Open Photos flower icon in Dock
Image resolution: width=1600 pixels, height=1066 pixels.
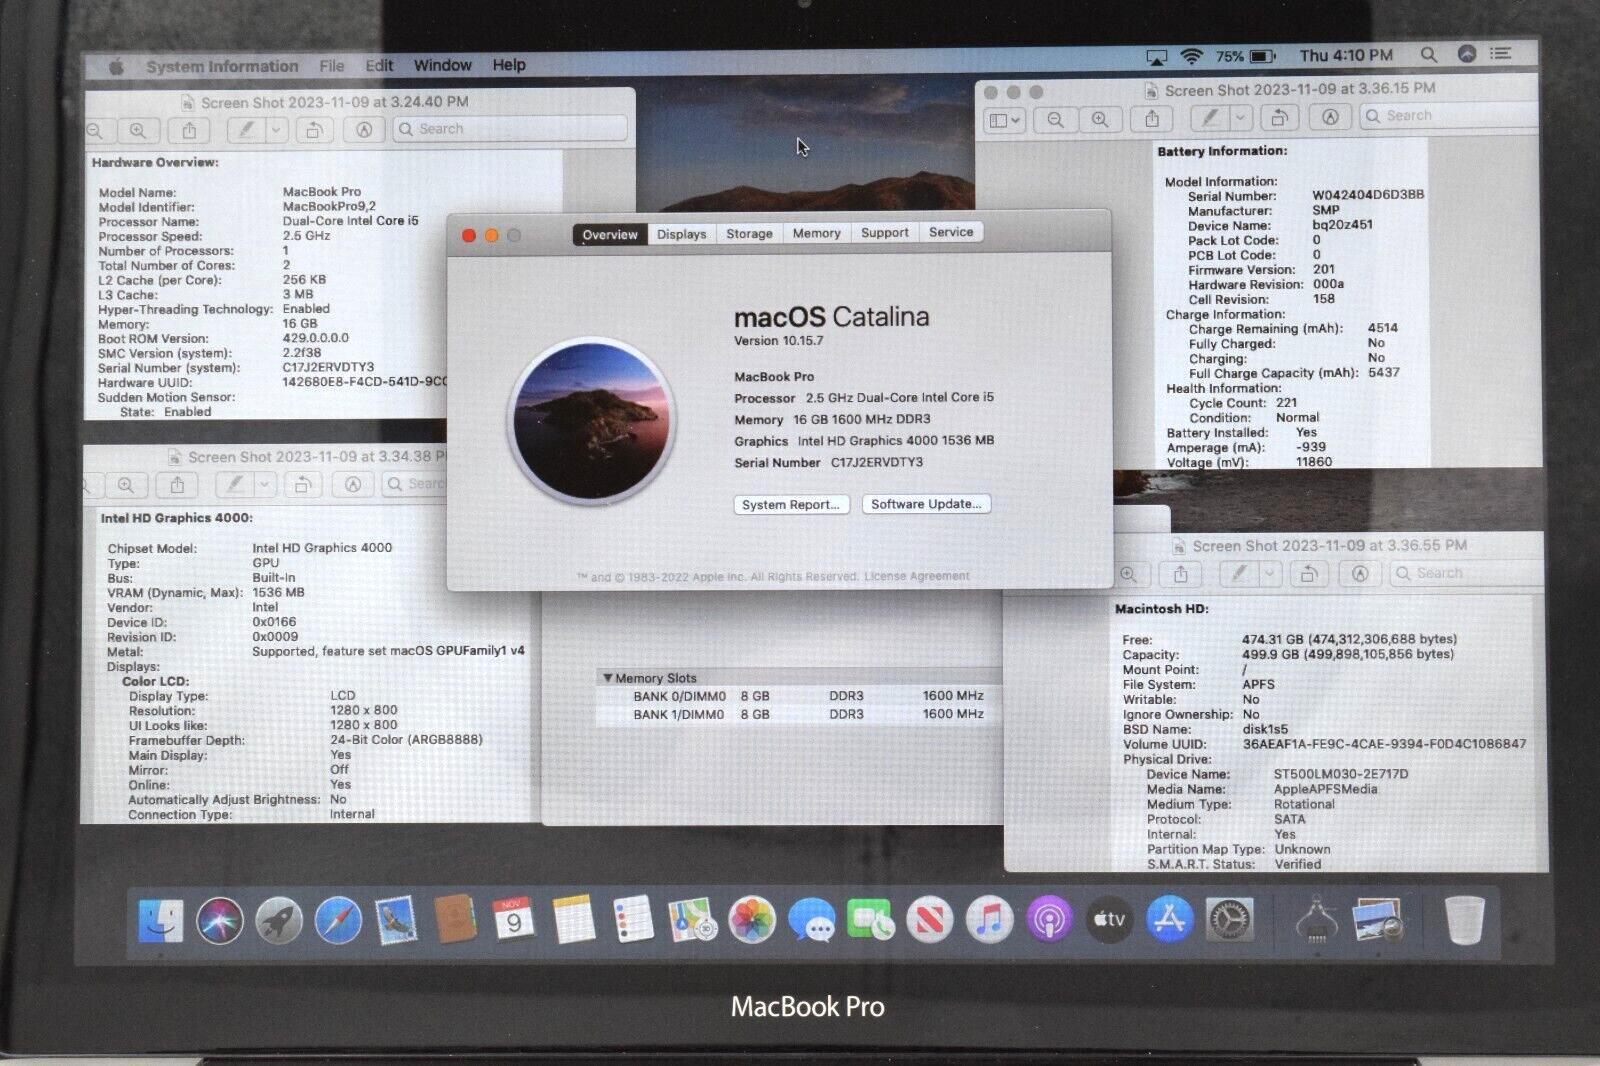752,920
